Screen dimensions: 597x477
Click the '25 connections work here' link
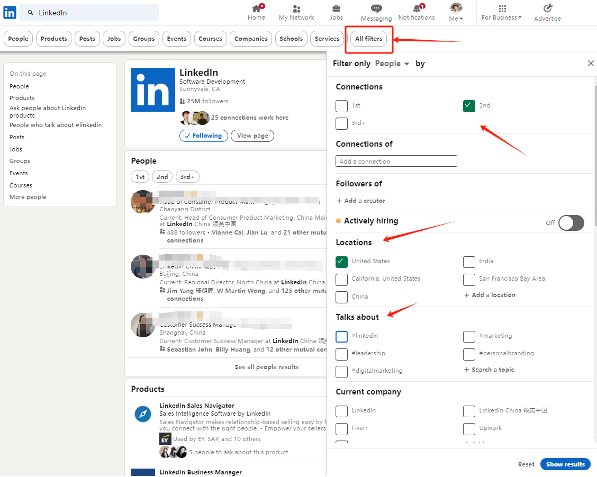pos(250,118)
